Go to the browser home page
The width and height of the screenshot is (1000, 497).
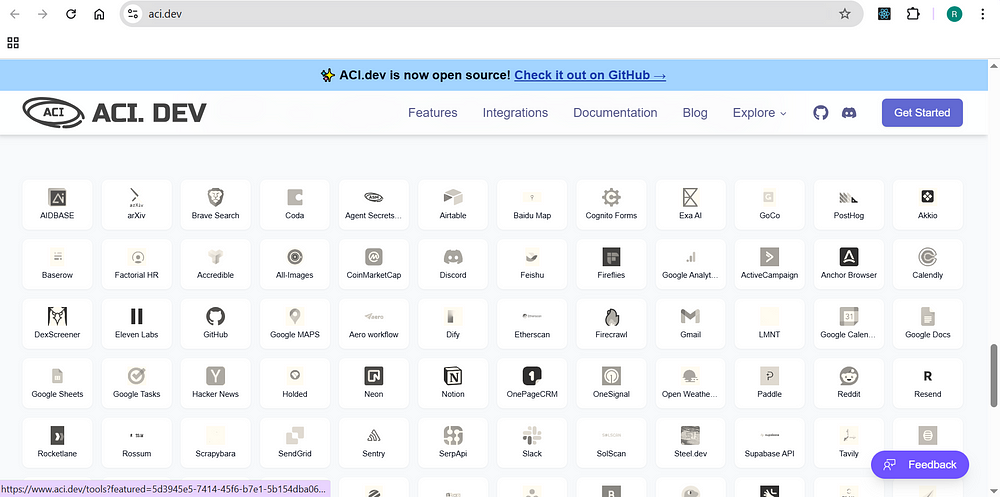(x=99, y=14)
